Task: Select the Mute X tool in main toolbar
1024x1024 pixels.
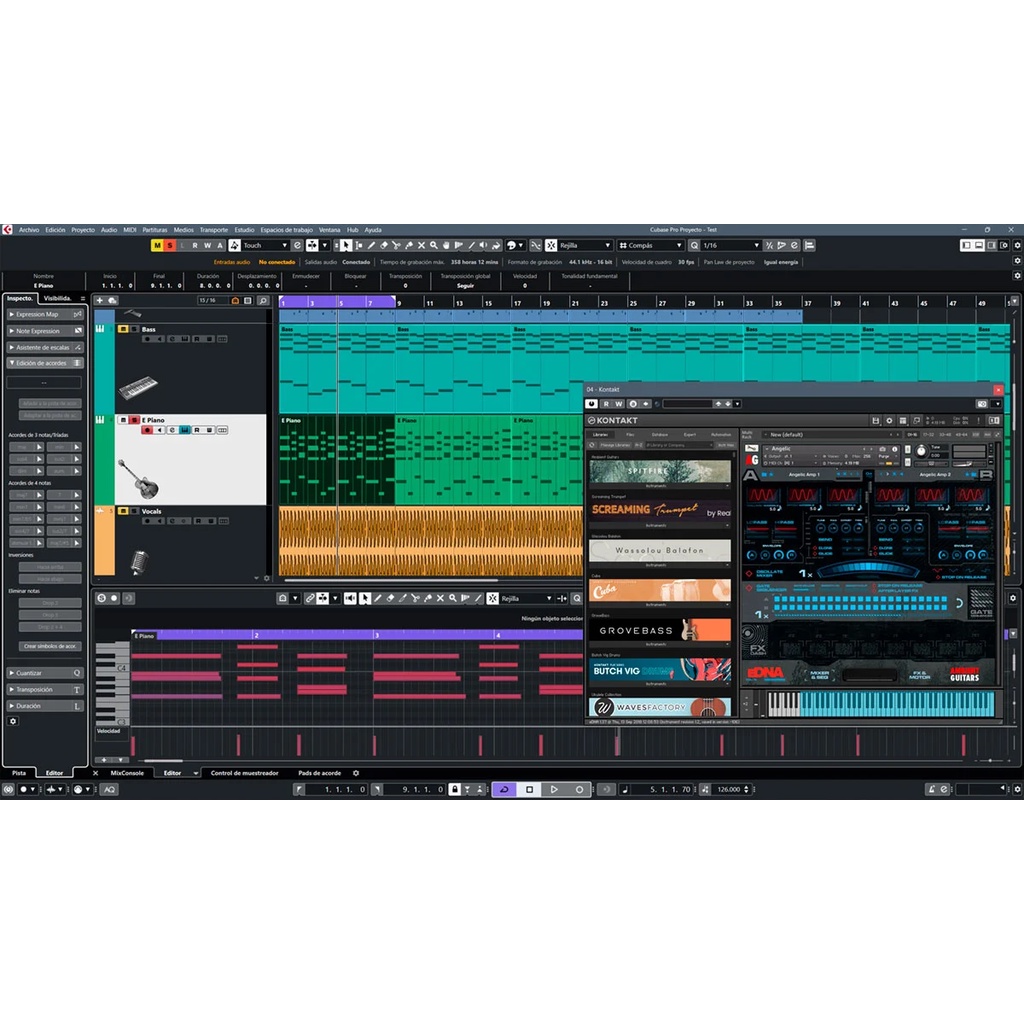Action: tap(421, 246)
